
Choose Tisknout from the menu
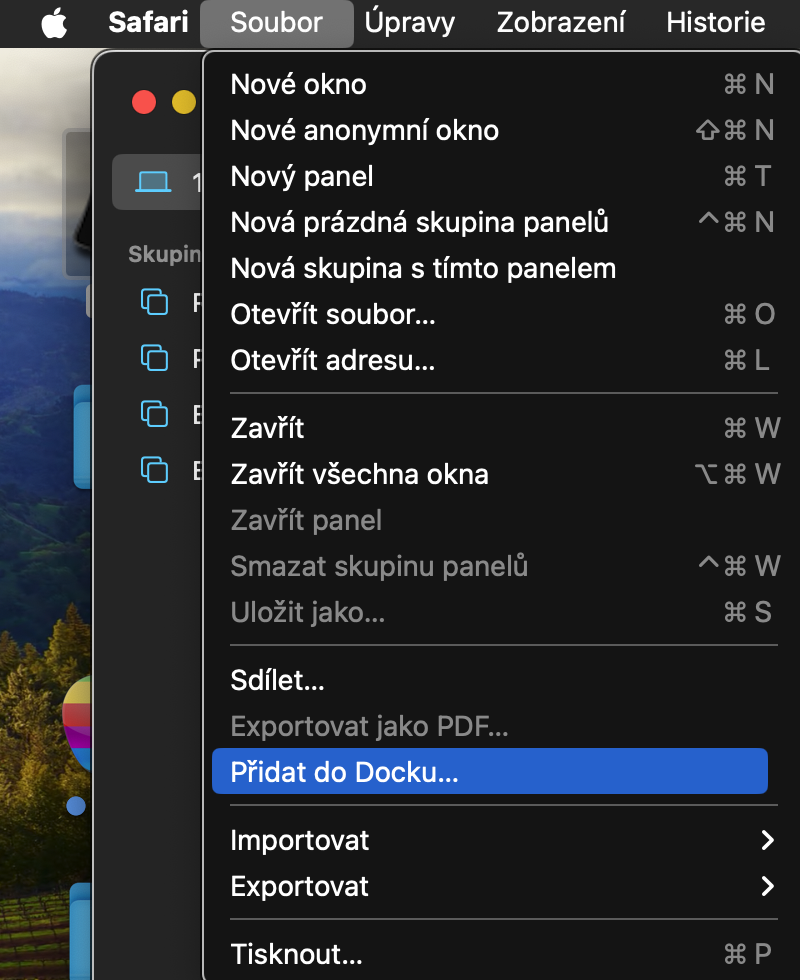pyautogui.click(x=296, y=954)
